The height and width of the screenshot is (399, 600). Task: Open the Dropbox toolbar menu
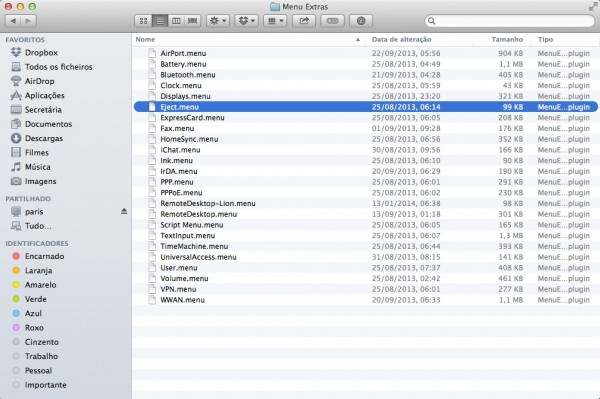click(247, 21)
